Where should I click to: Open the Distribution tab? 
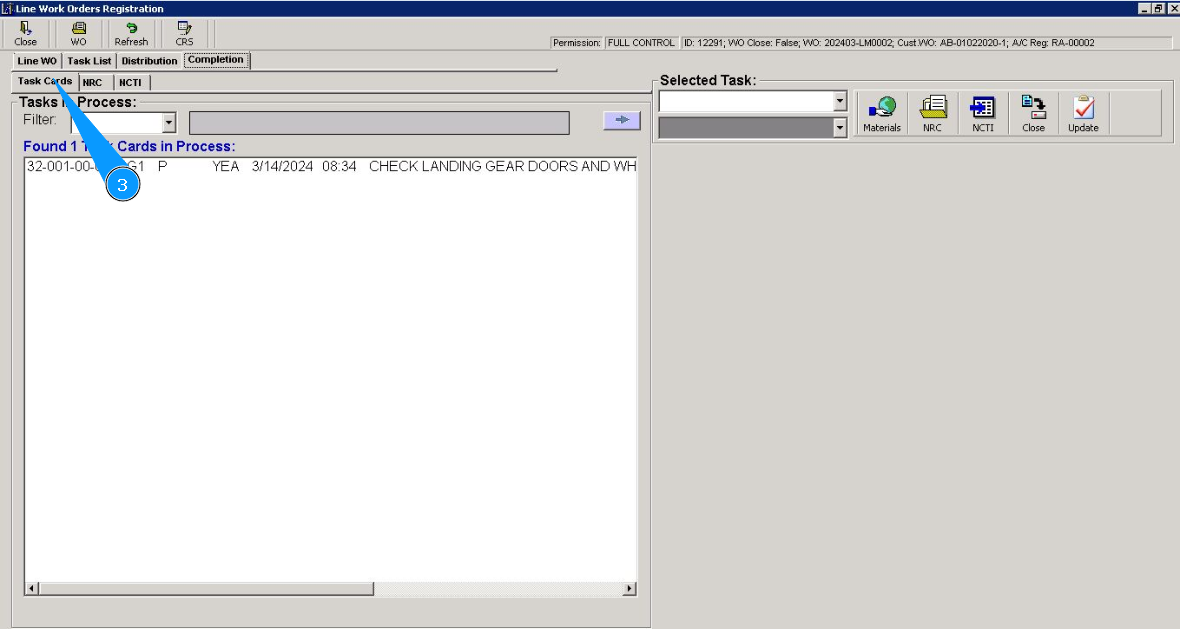point(149,61)
